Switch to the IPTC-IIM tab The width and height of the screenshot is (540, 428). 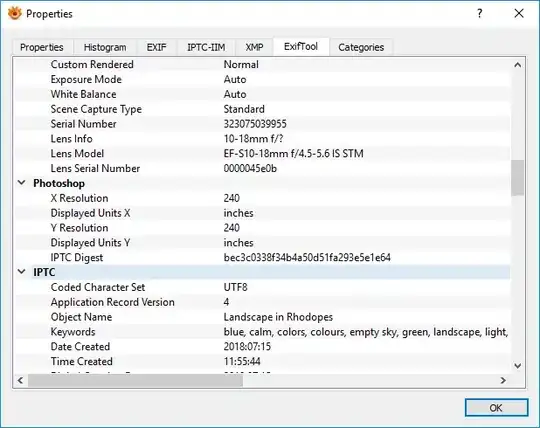coord(206,47)
